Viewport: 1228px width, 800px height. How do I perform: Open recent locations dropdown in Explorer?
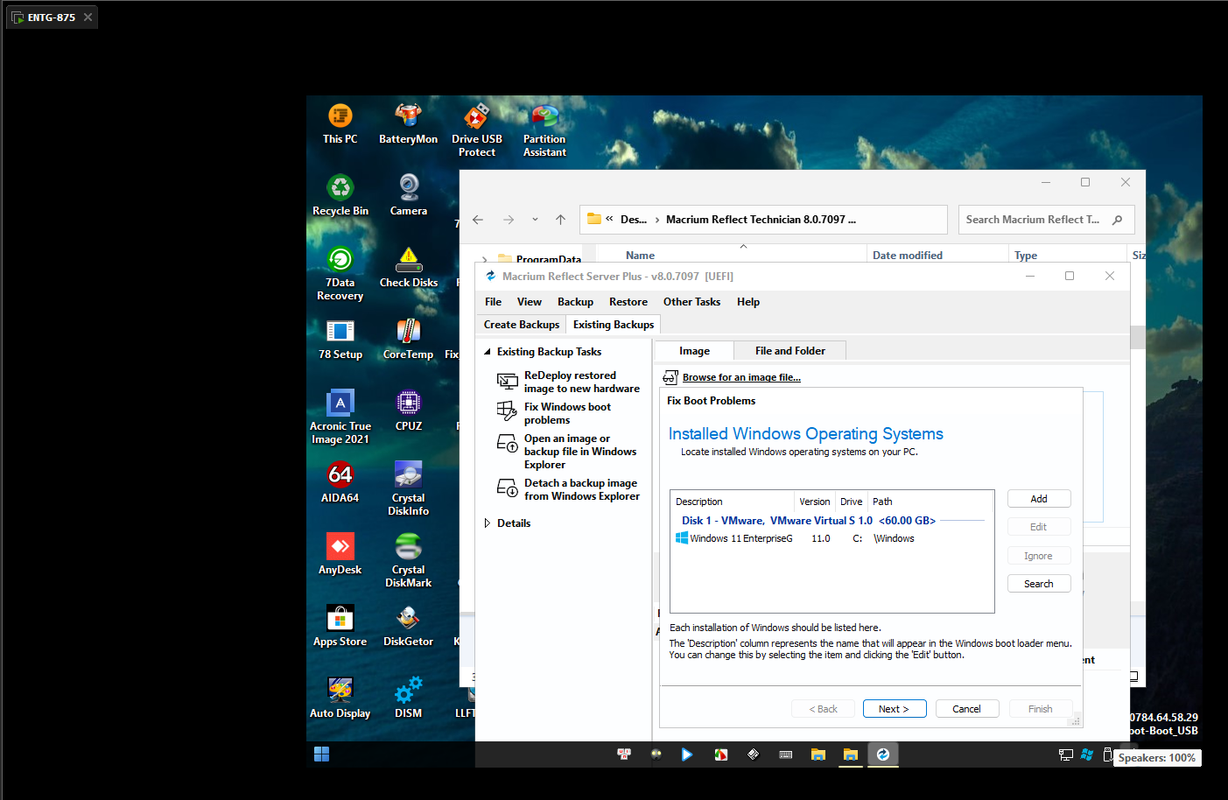(535, 219)
